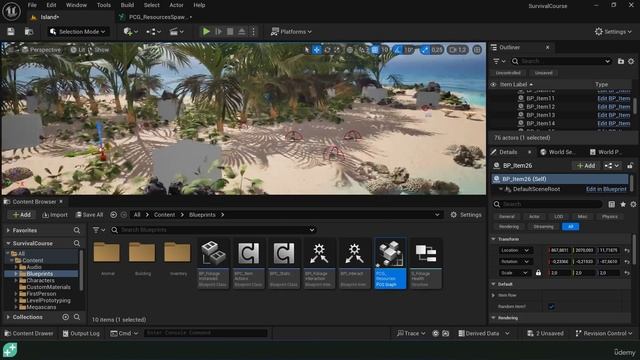The height and width of the screenshot is (360, 640).
Task: Open the Selection Mode dropdown
Action: (78, 31)
